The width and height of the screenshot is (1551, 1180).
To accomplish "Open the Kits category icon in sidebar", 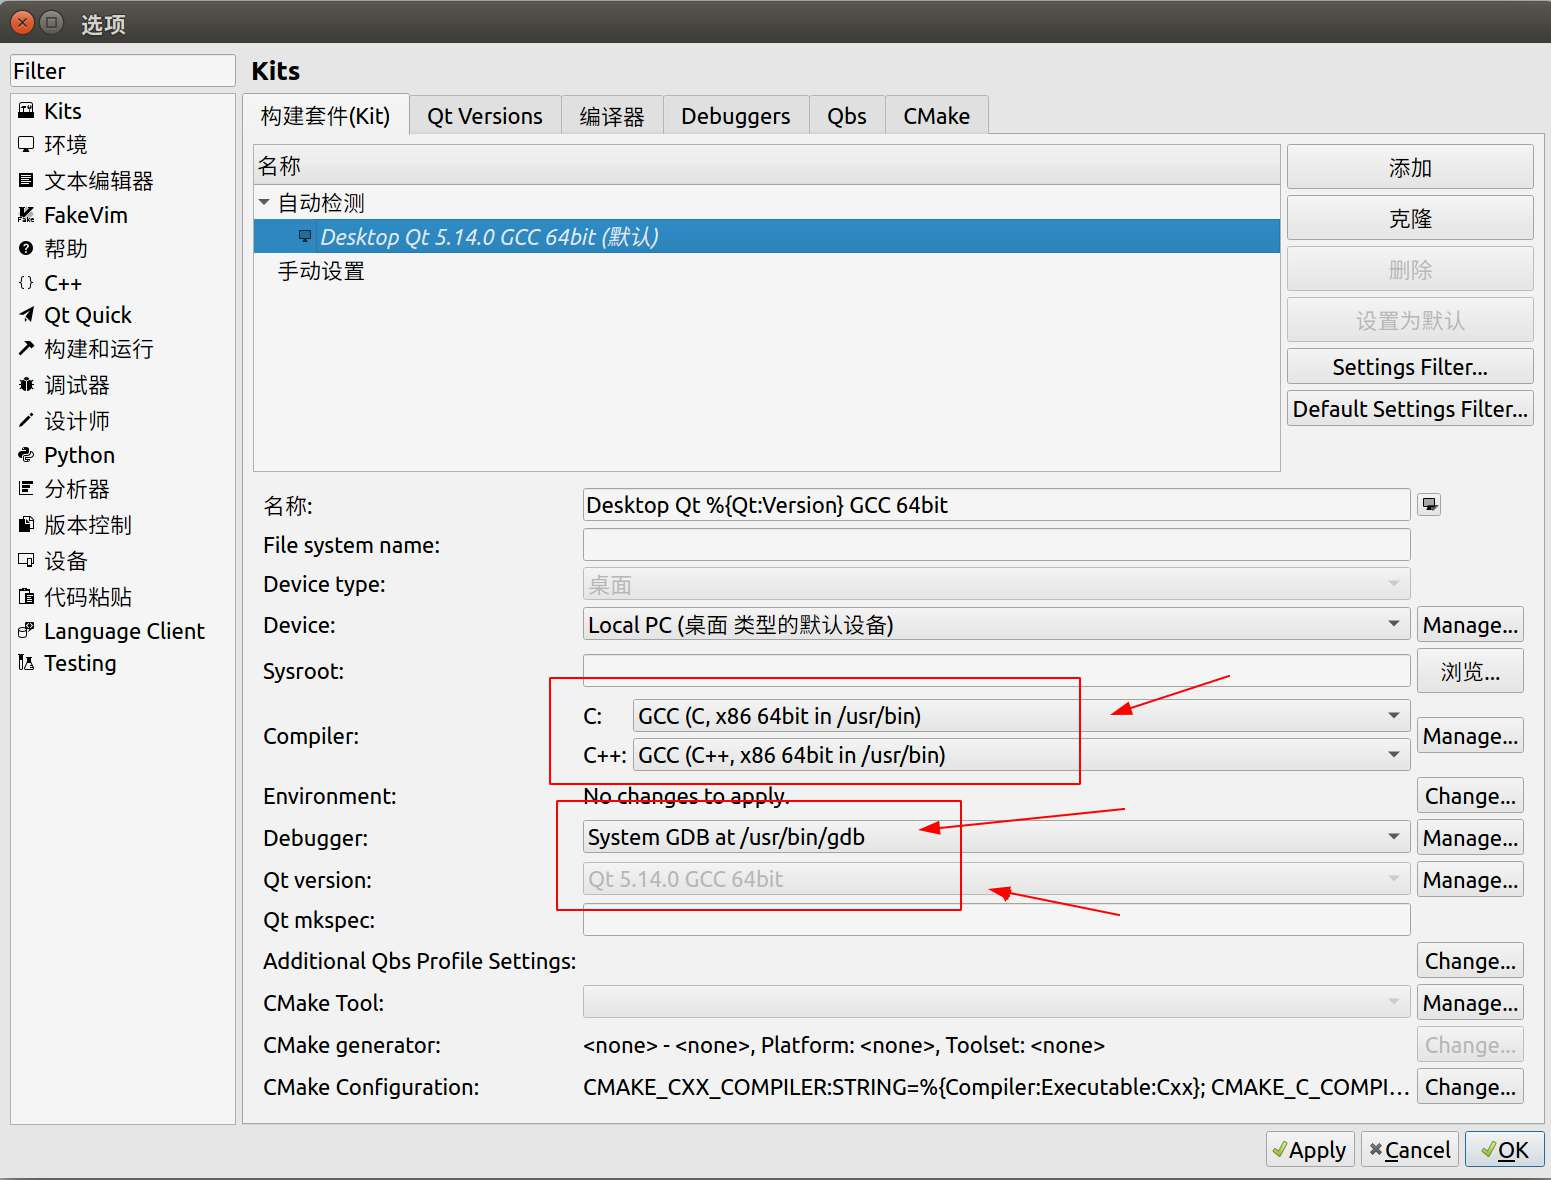I will [26, 111].
